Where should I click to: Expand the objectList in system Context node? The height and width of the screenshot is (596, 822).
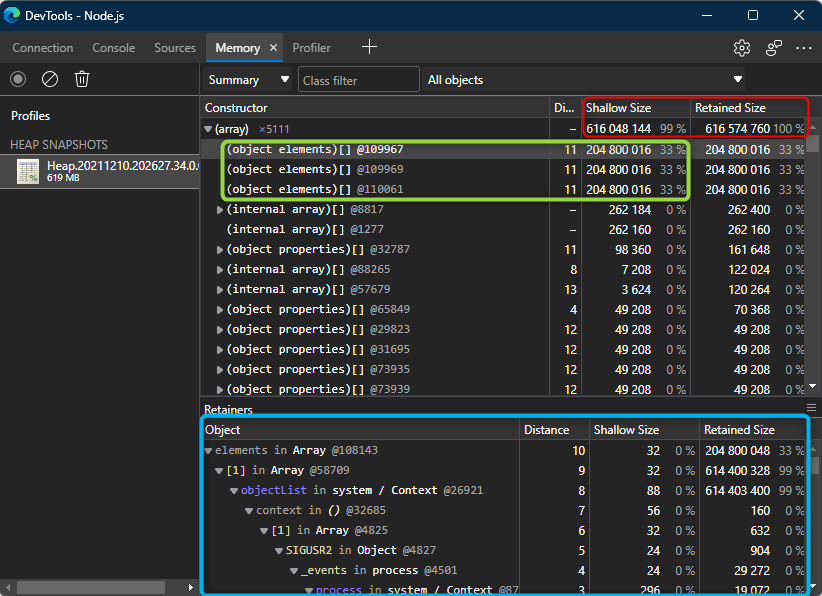point(232,489)
